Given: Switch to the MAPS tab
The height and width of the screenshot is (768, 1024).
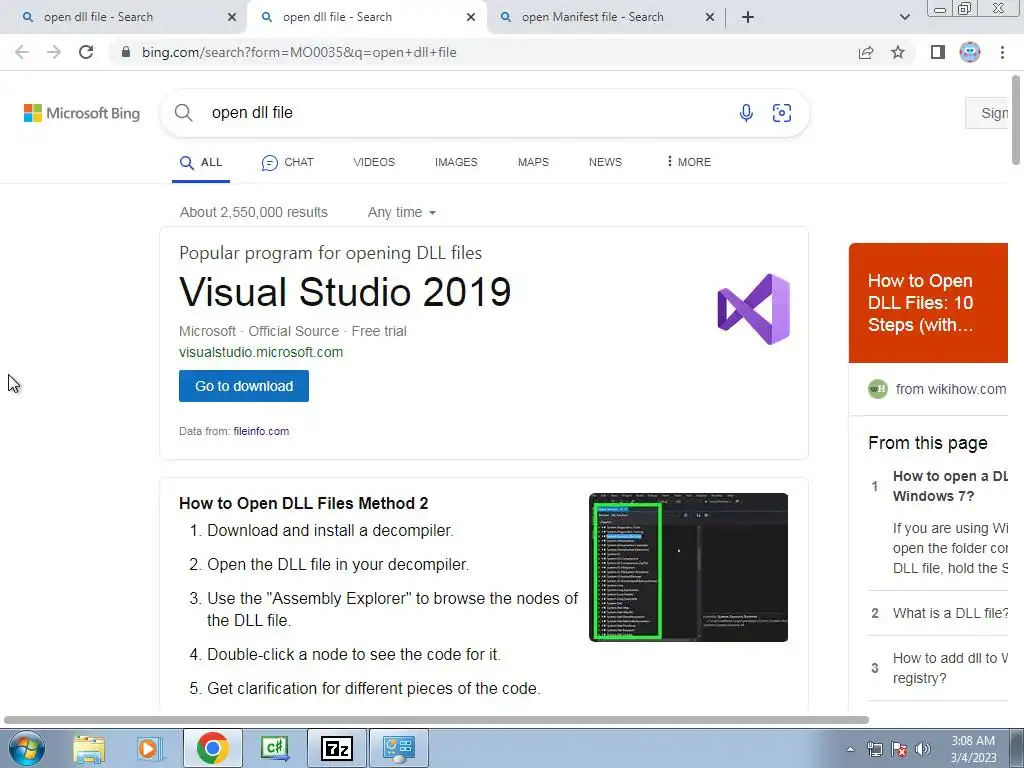Looking at the screenshot, I should click(x=534, y=162).
